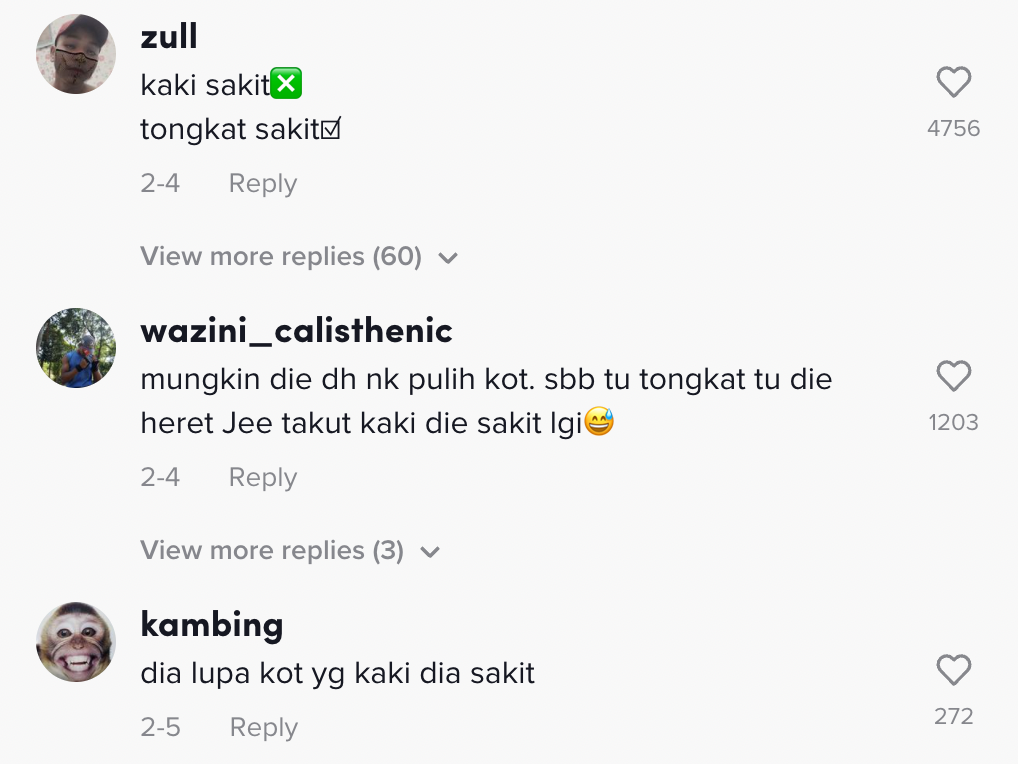The width and height of the screenshot is (1018, 764).
Task: Go to wazini_calisthenic's profile via username
Action: point(296,330)
